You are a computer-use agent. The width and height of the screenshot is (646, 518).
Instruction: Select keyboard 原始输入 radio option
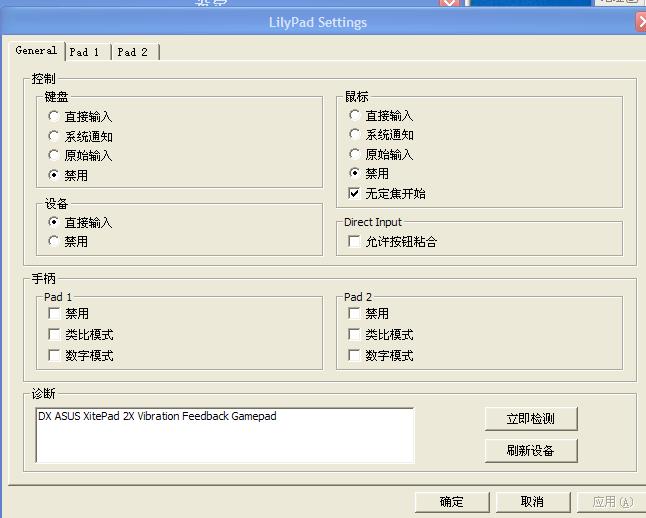[54, 156]
